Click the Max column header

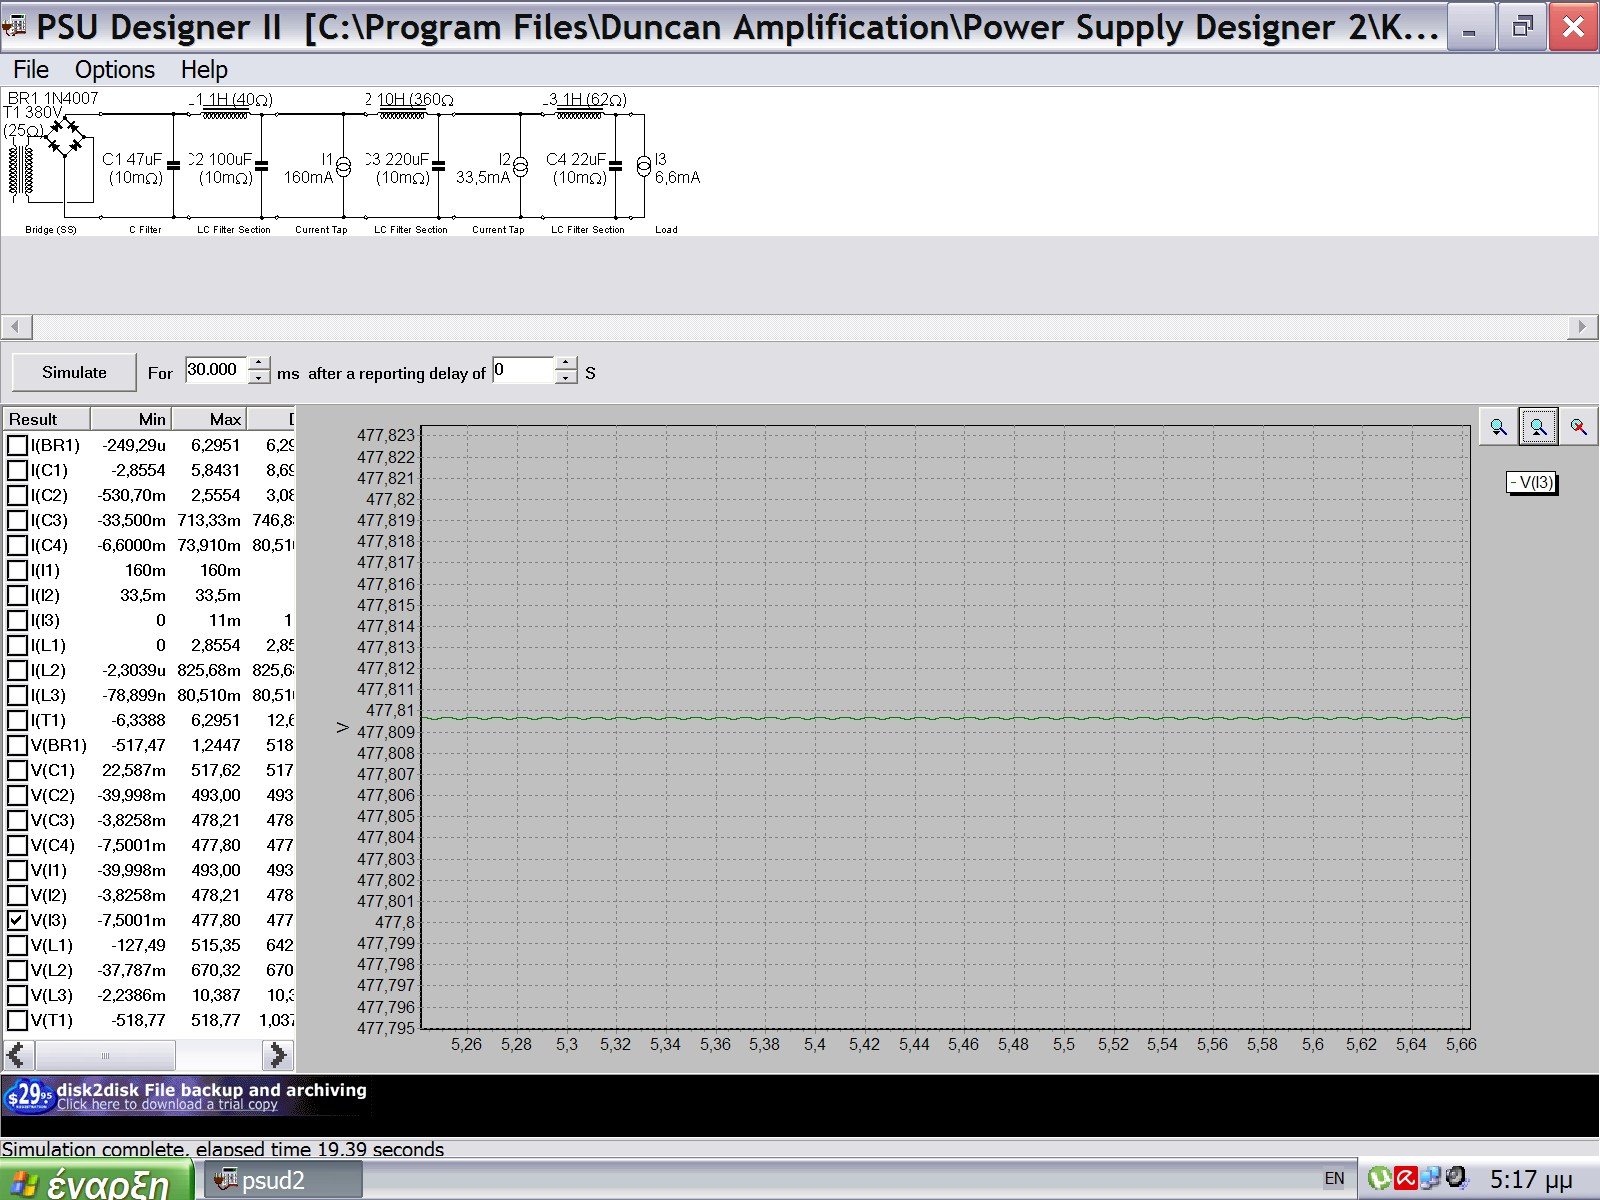click(x=209, y=419)
